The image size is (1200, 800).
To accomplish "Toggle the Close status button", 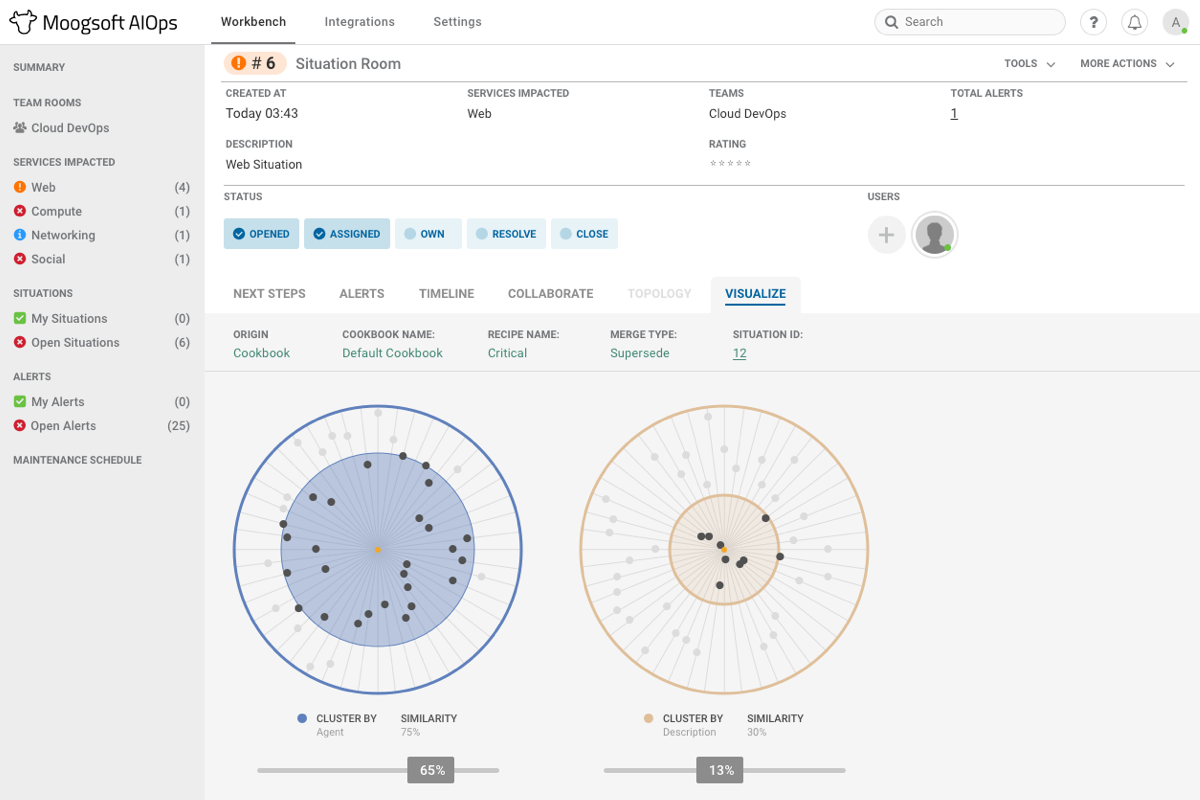I will [x=584, y=234].
